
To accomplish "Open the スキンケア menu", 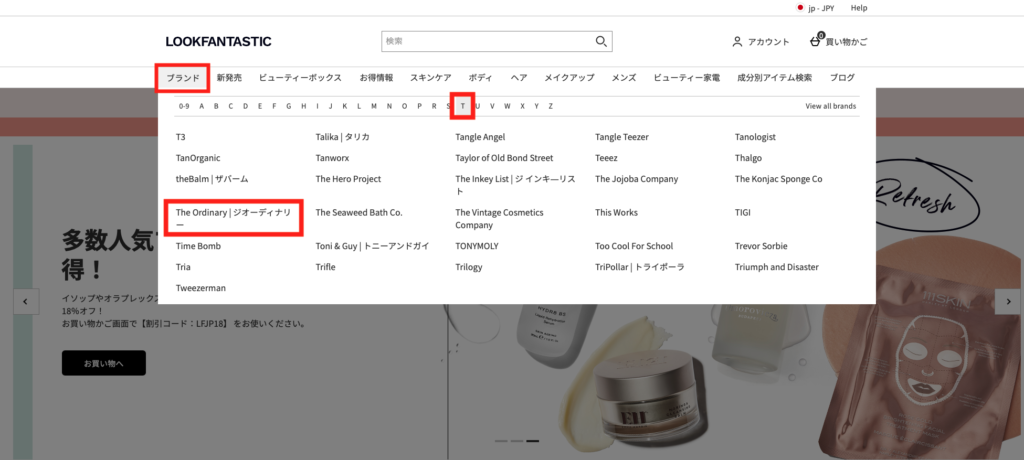I will click(x=430, y=78).
